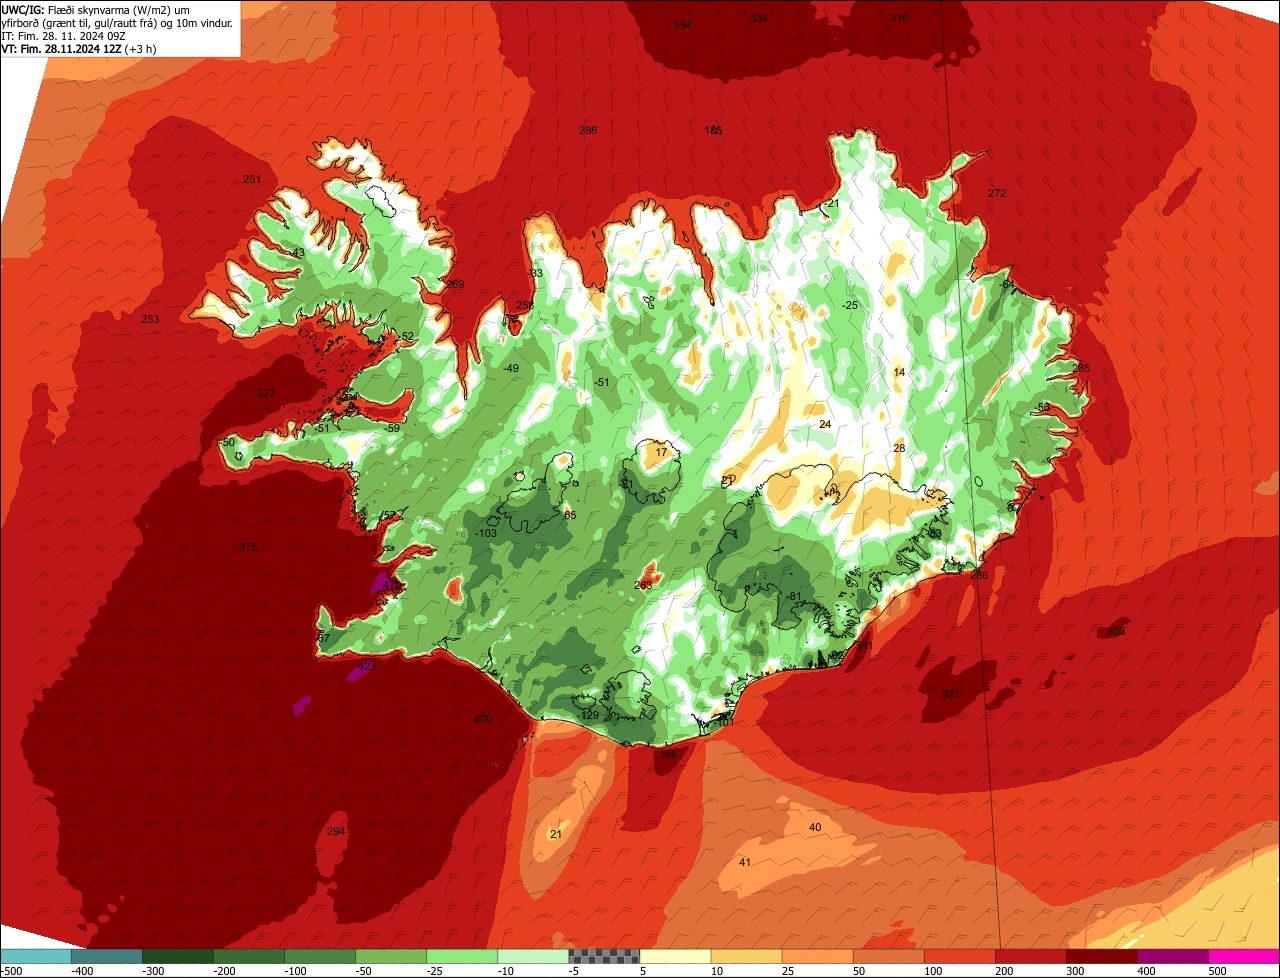Click the red-orange swatch between 100 and 200

tap(959, 956)
